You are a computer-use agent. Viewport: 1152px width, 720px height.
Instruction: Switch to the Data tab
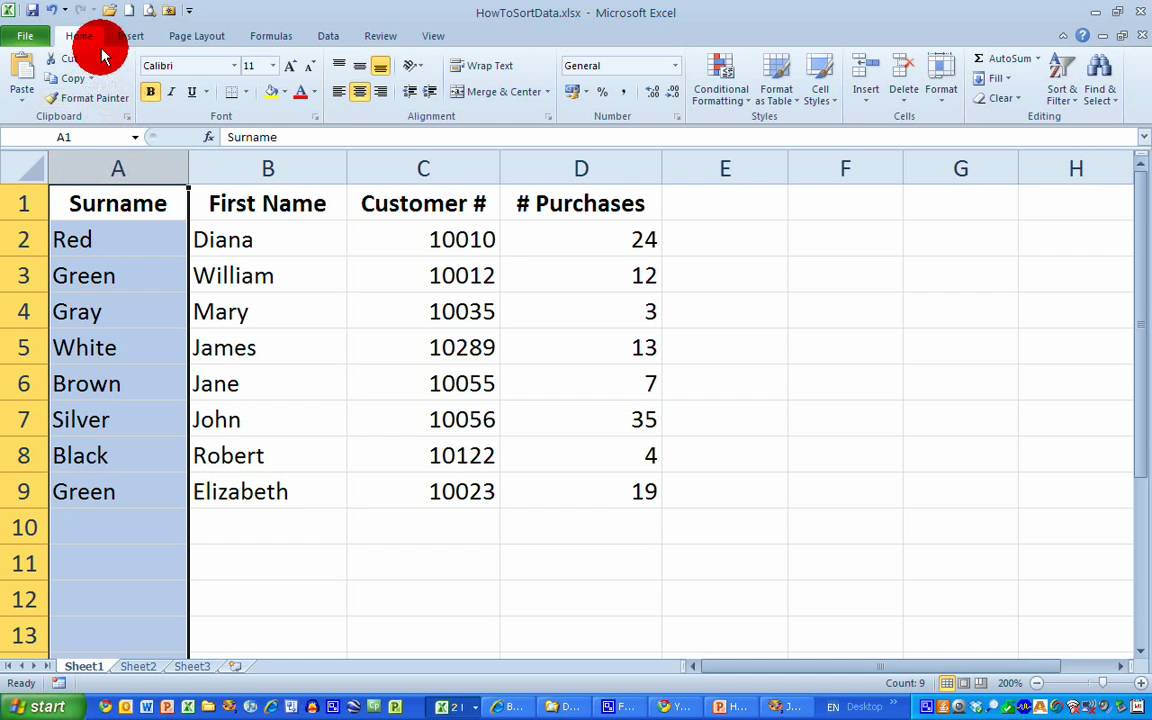pyautogui.click(x=328, y=35)
